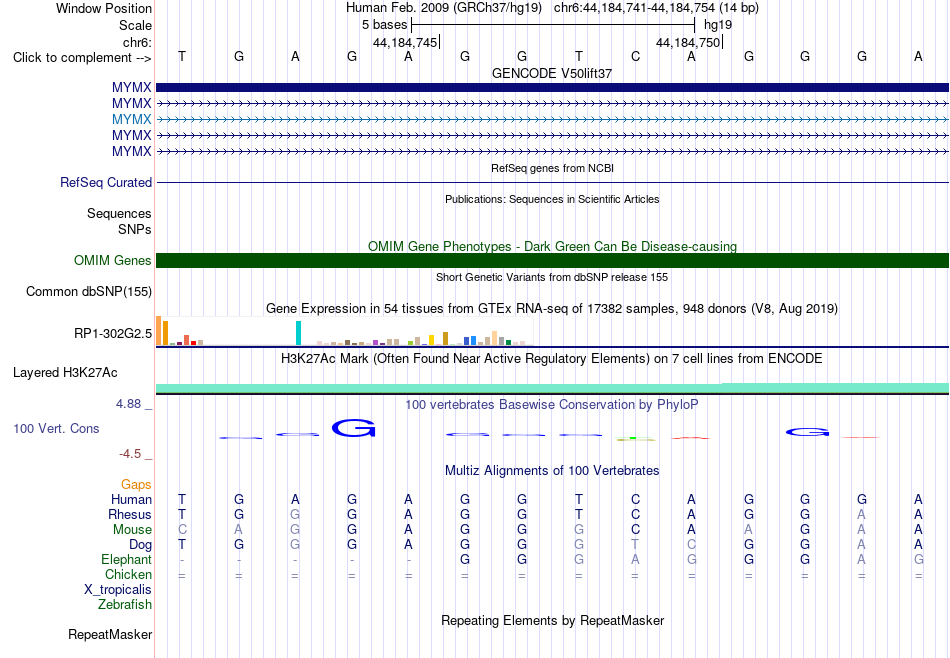Select the Chicken species row label
The image size is (950, 658).
coord(128,574)
